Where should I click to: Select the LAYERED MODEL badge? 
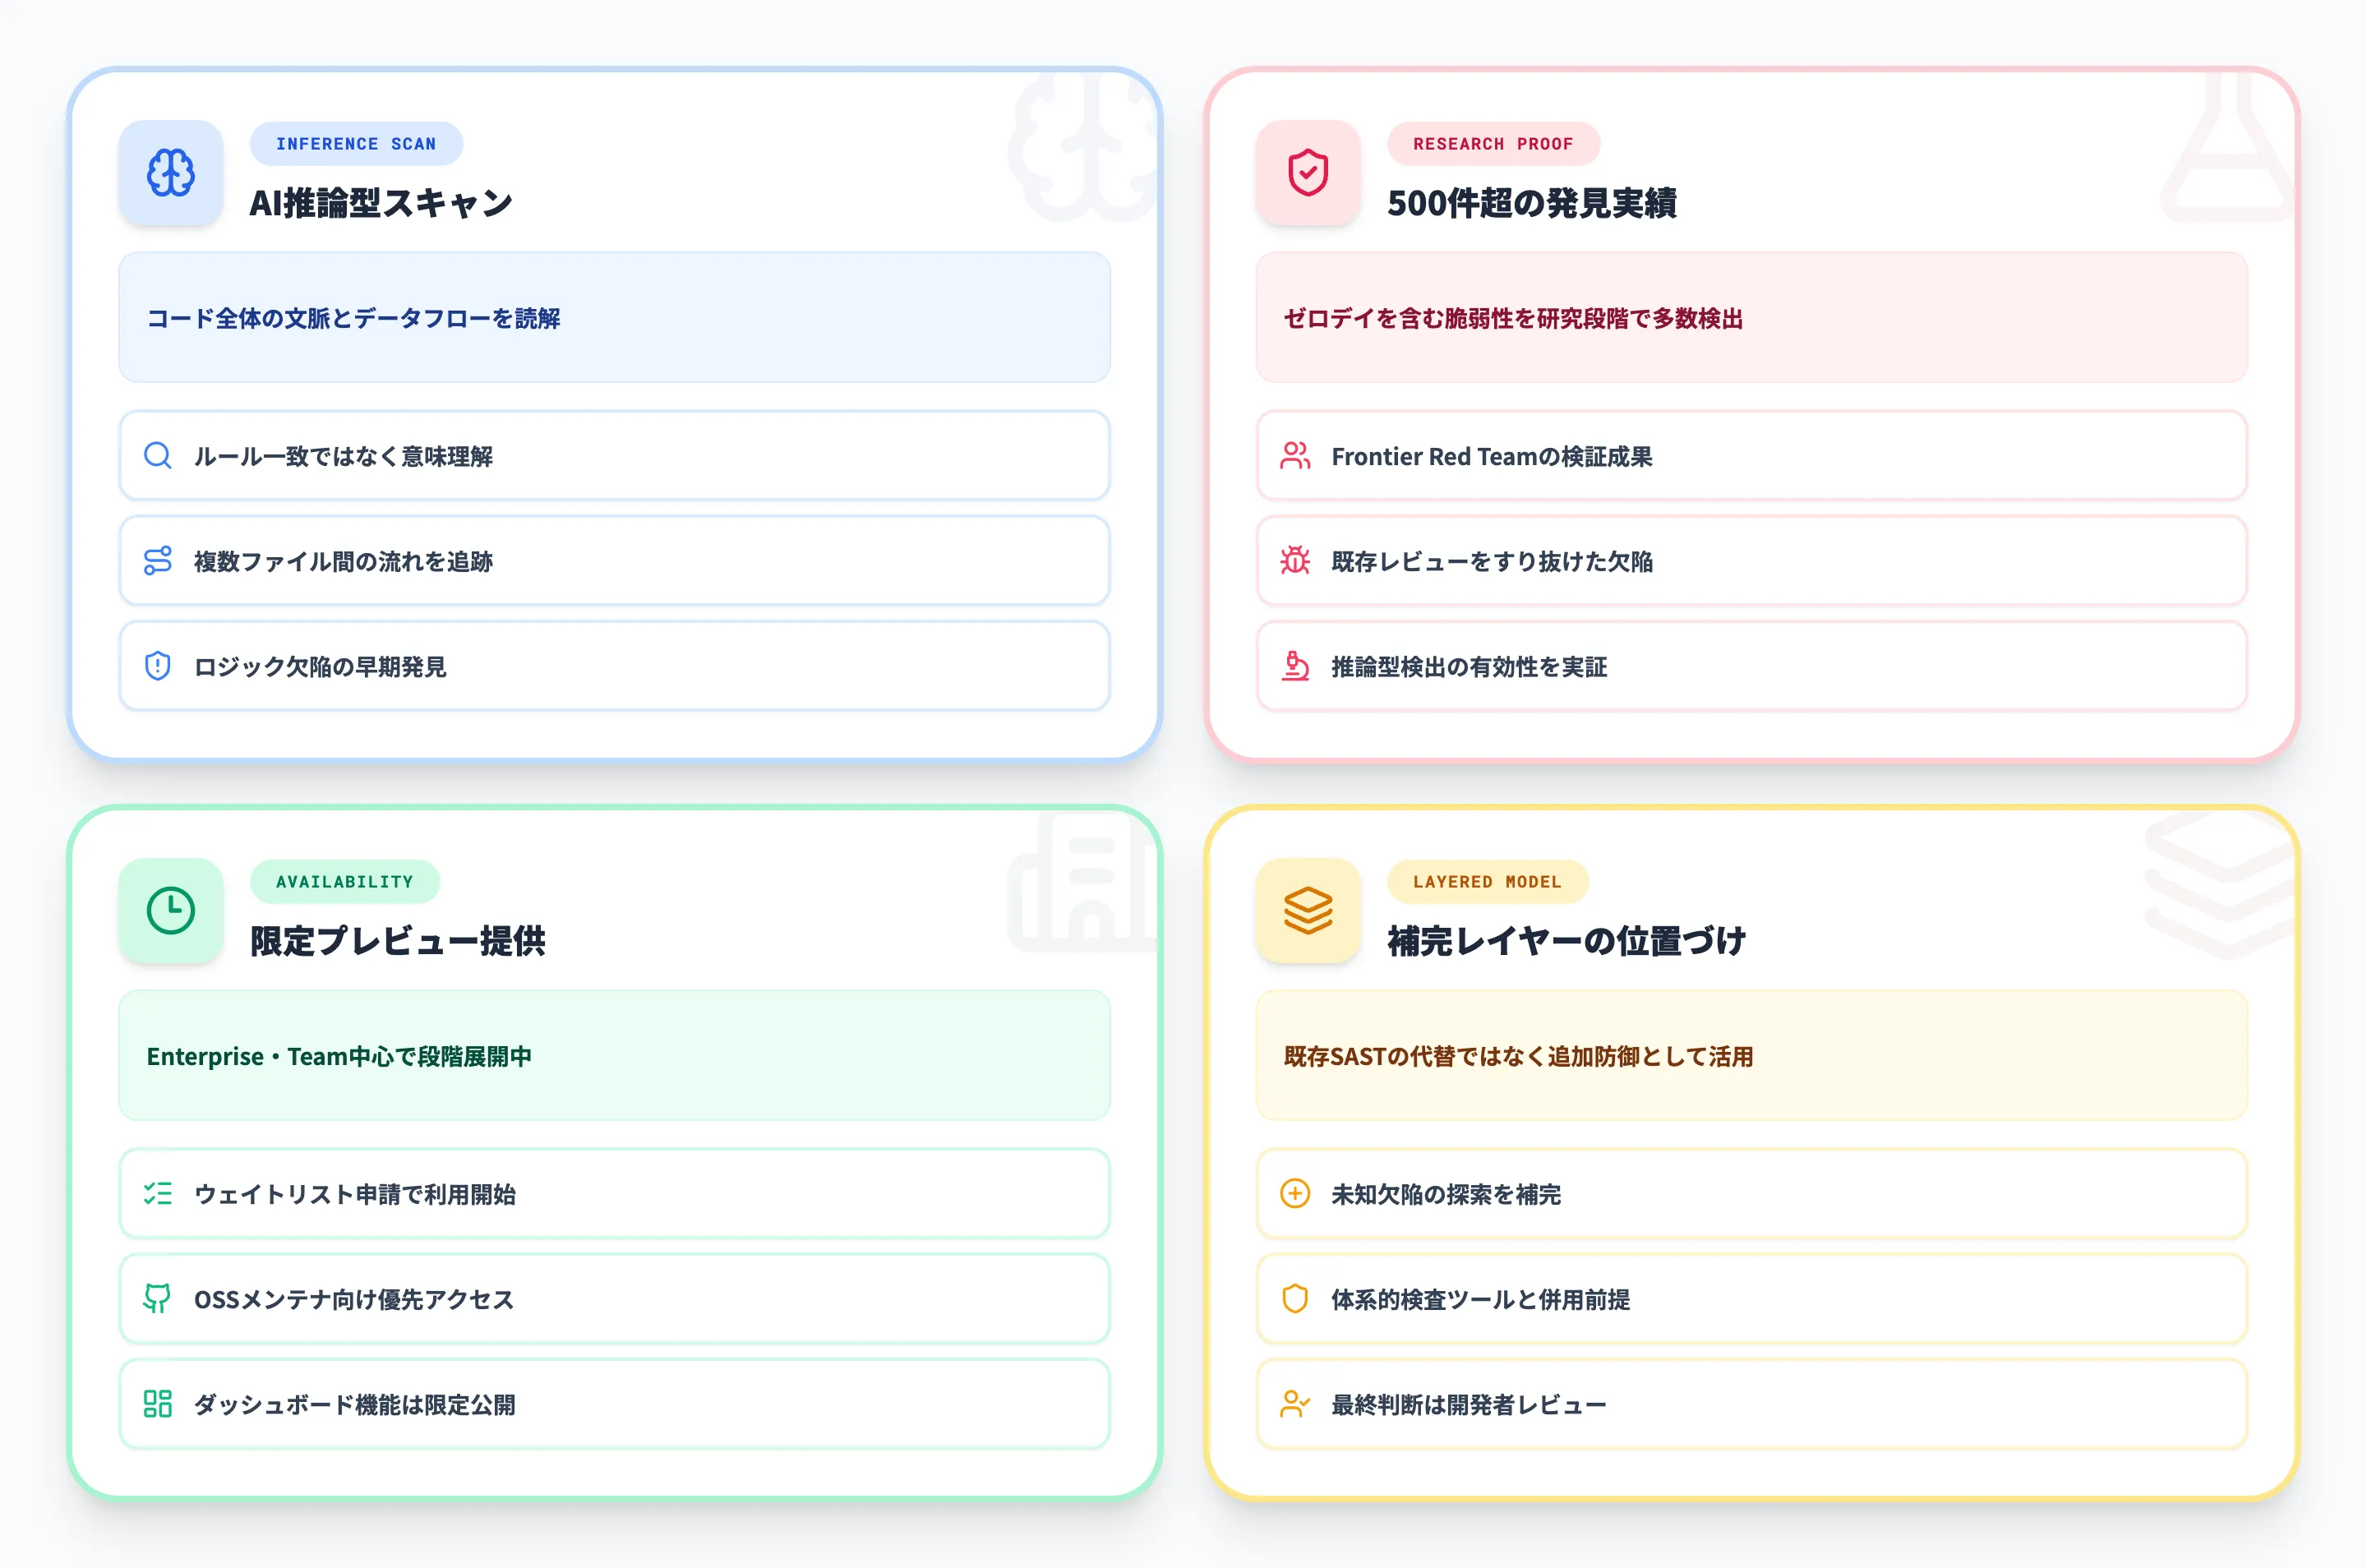click(1488, 881)
